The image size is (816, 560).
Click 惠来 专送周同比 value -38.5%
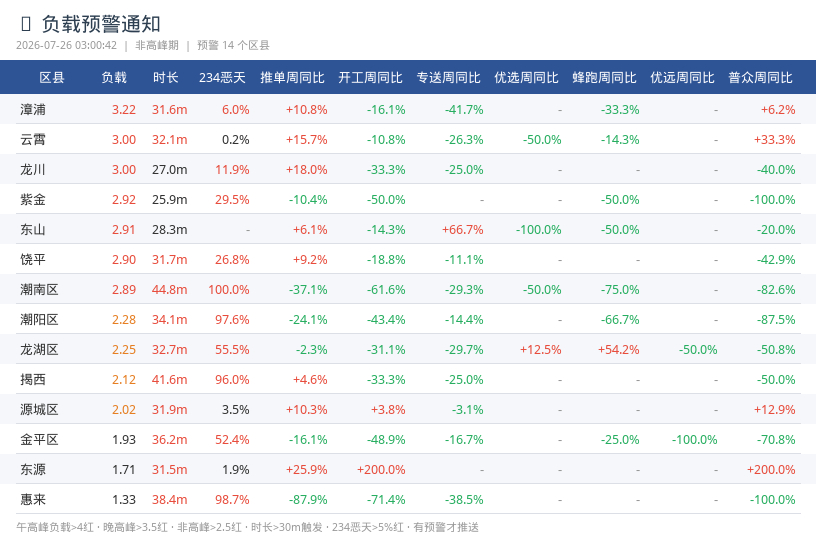coord(464,500)
